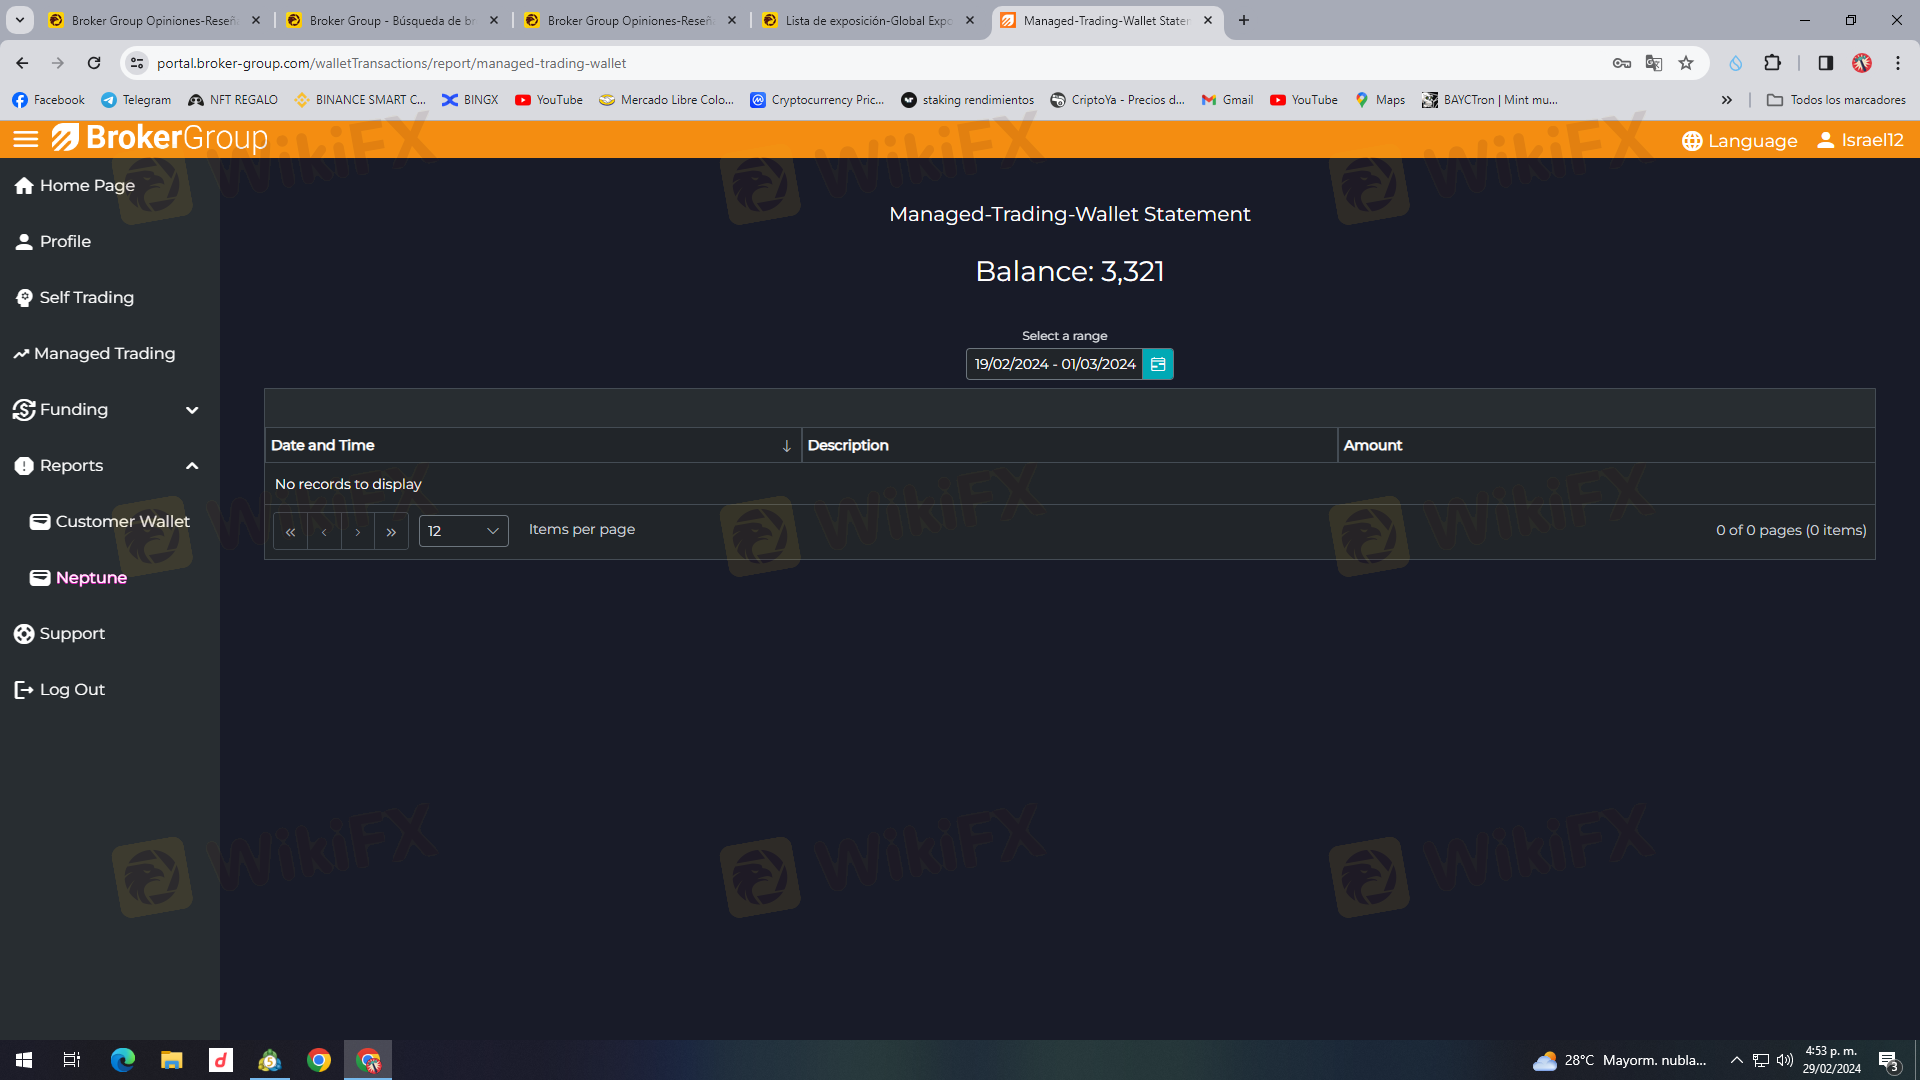The width and height of the screenshot is (1920, 1080).
Task: Open Customer Wallet report link
Action: pos(122,521)
